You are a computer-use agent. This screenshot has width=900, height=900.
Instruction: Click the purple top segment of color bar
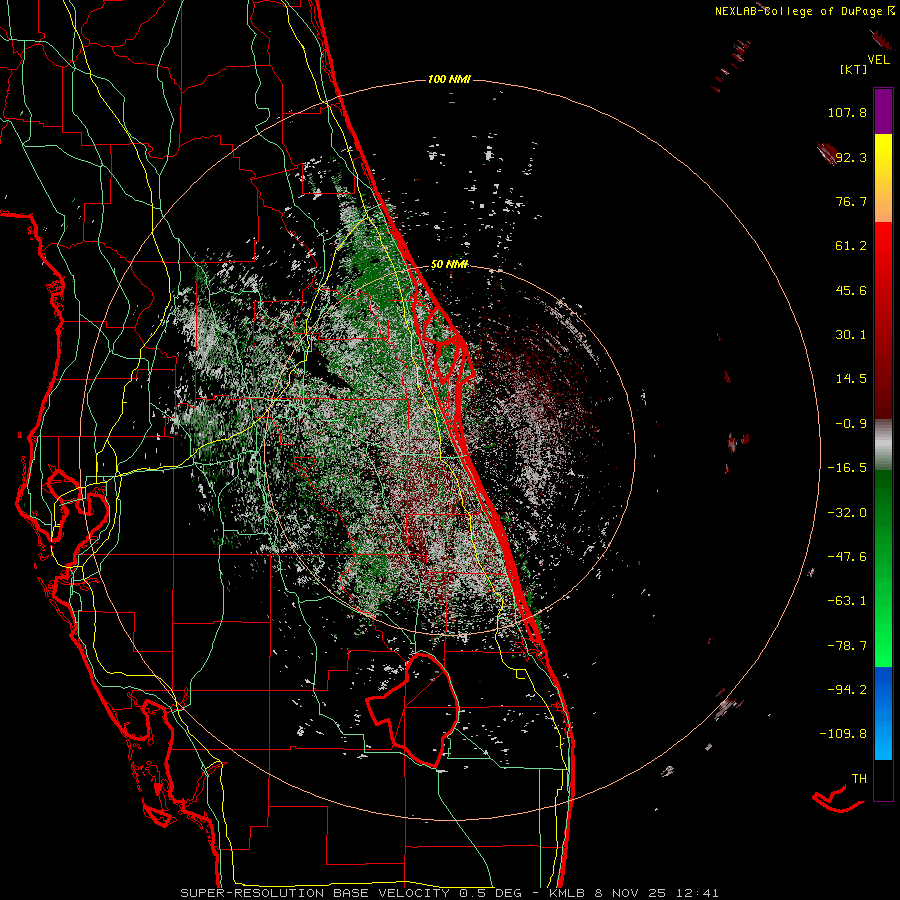[883, 111]
